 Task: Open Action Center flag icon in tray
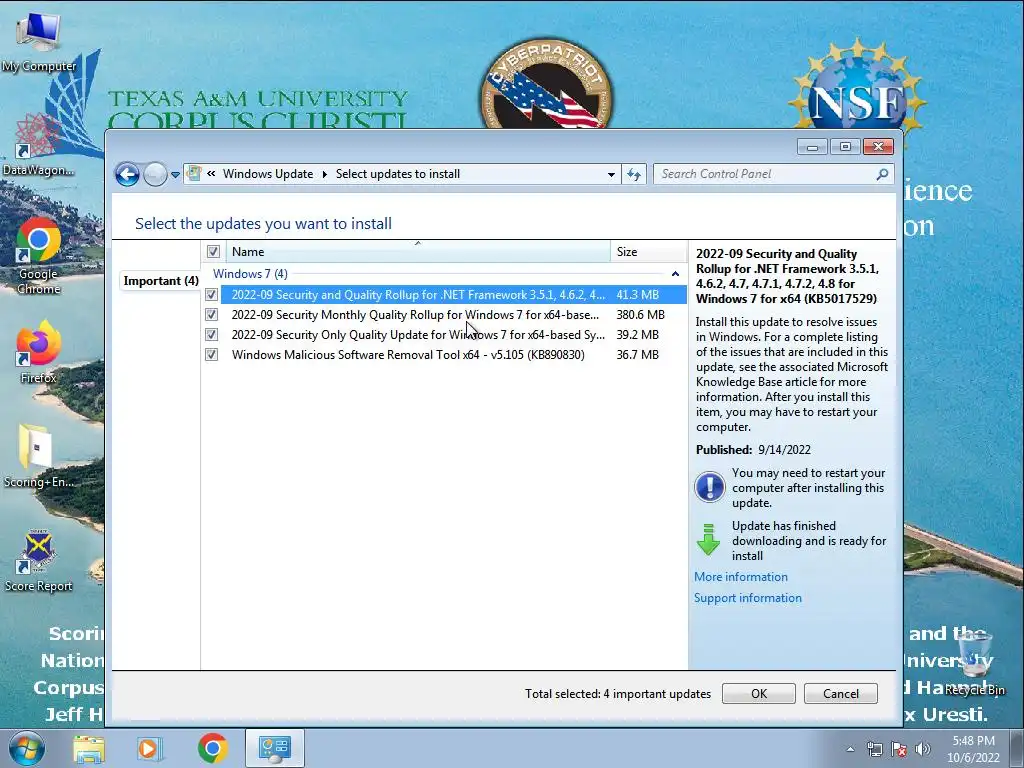click(899, 749)
